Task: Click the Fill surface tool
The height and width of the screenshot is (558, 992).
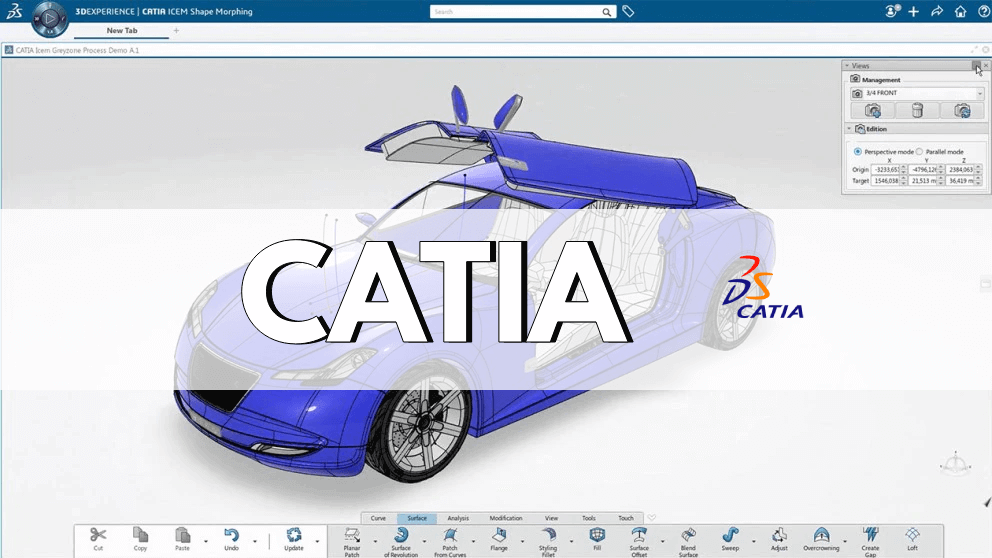Action: pos(597,536)
